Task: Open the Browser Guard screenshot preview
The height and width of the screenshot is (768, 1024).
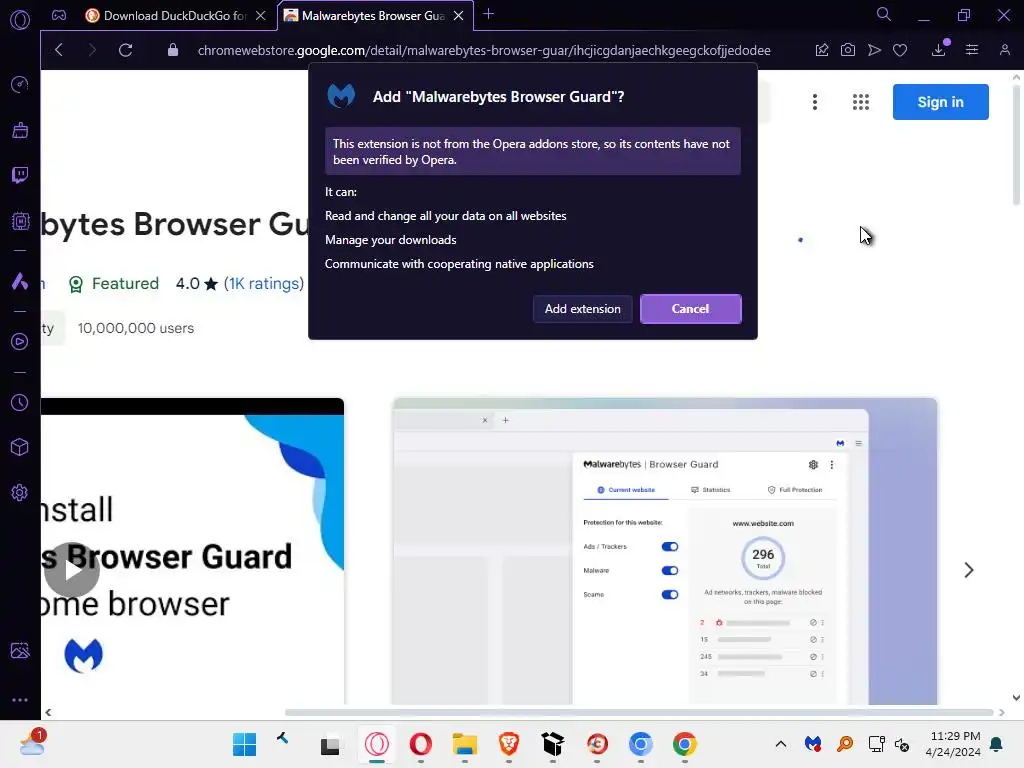Action: point(665,551)
